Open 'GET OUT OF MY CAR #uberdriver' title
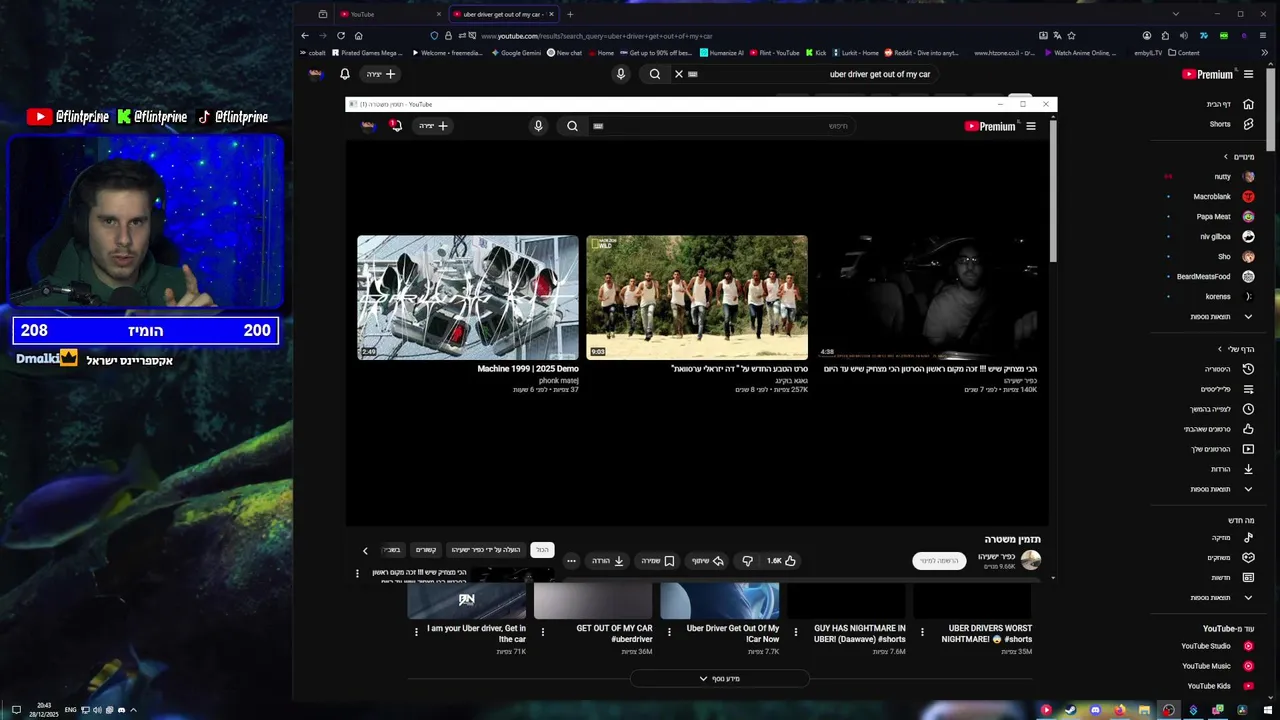 (614, 634)
